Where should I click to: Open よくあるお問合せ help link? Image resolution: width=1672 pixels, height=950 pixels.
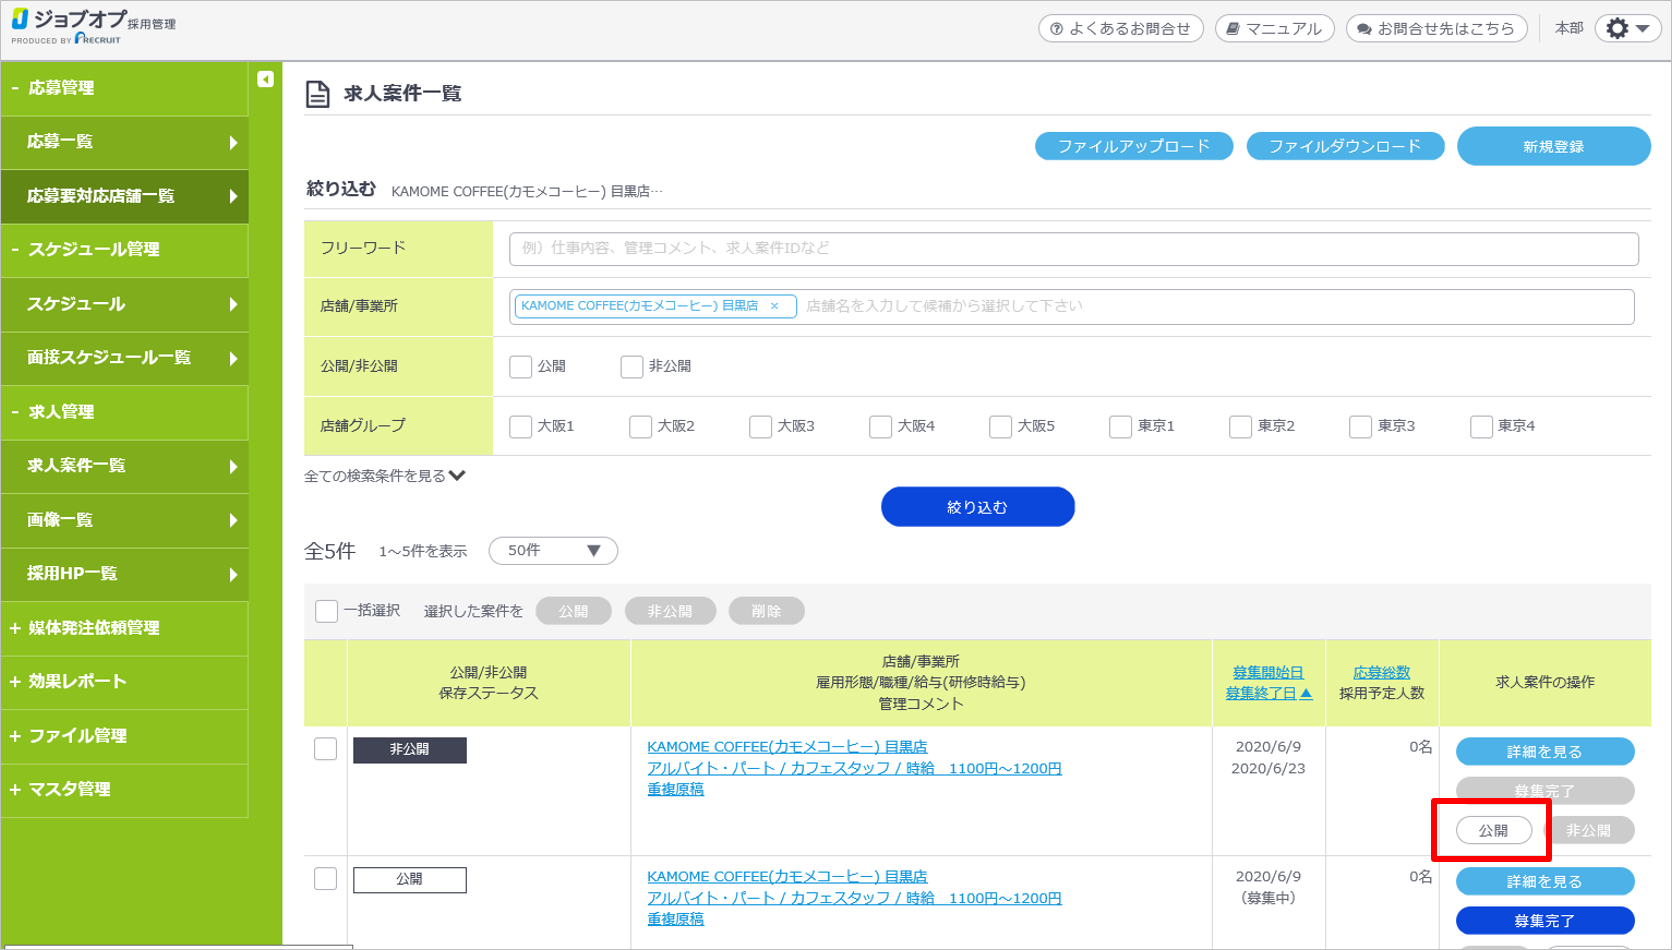pos(1120,29)
